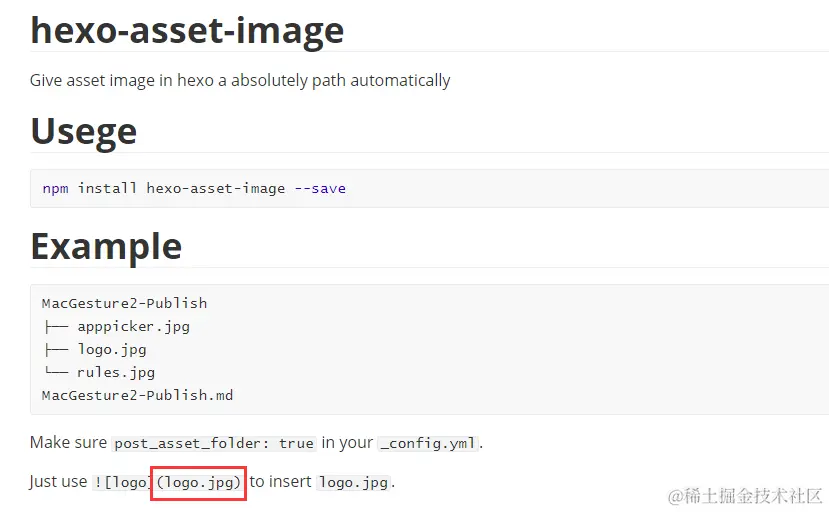Click the _config.yml inline code
Screen dimensions: 829x512
tap(428, 443)
